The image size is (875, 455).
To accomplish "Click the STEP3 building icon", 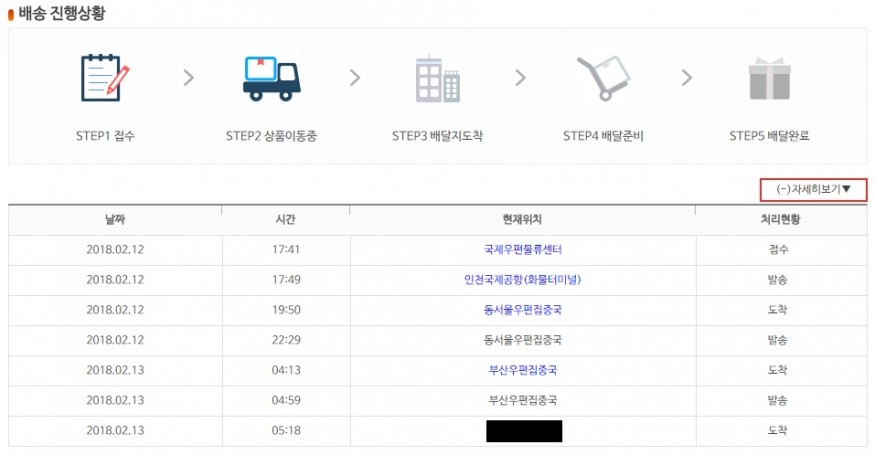I will click(438, 79).
